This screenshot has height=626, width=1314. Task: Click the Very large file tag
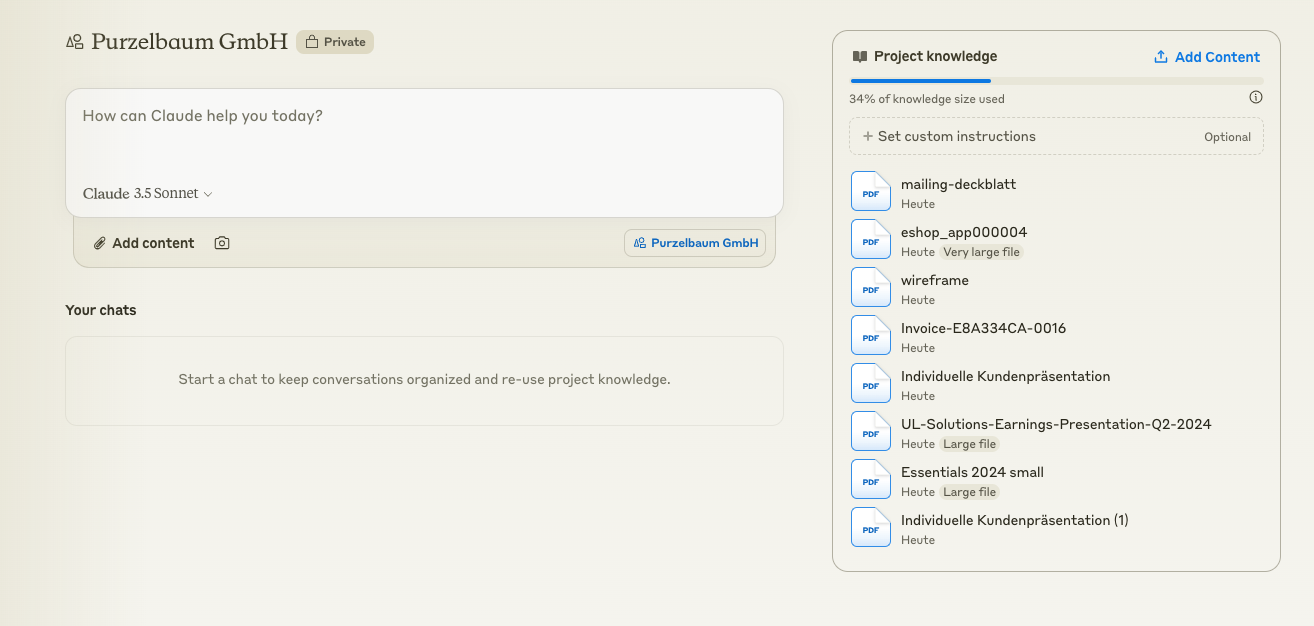981,252
